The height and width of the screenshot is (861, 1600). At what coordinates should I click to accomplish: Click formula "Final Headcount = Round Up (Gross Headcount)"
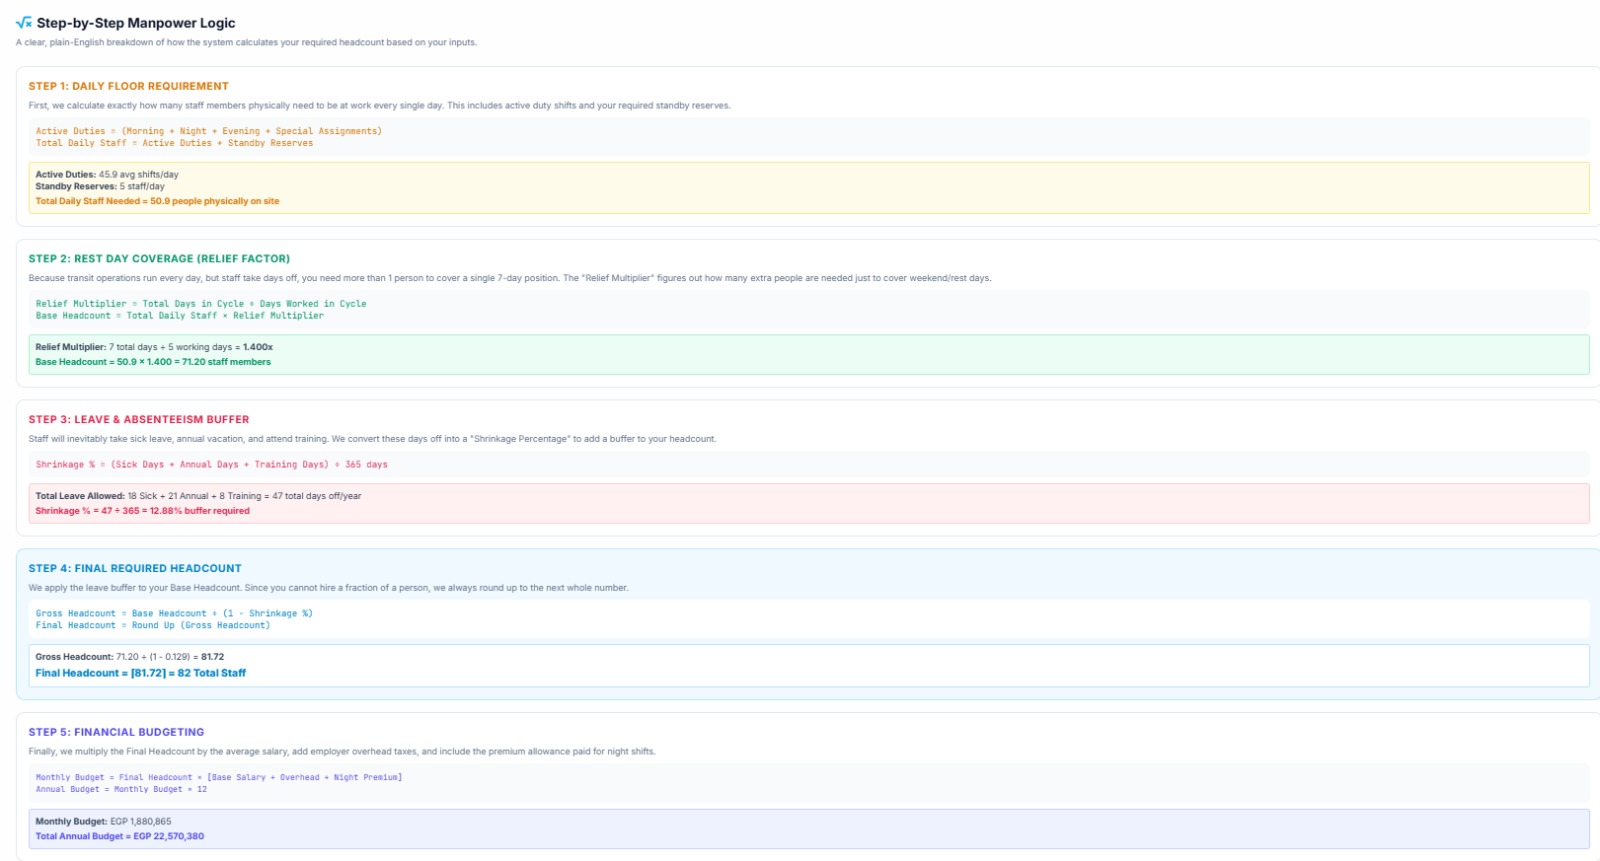pos(153,626)
